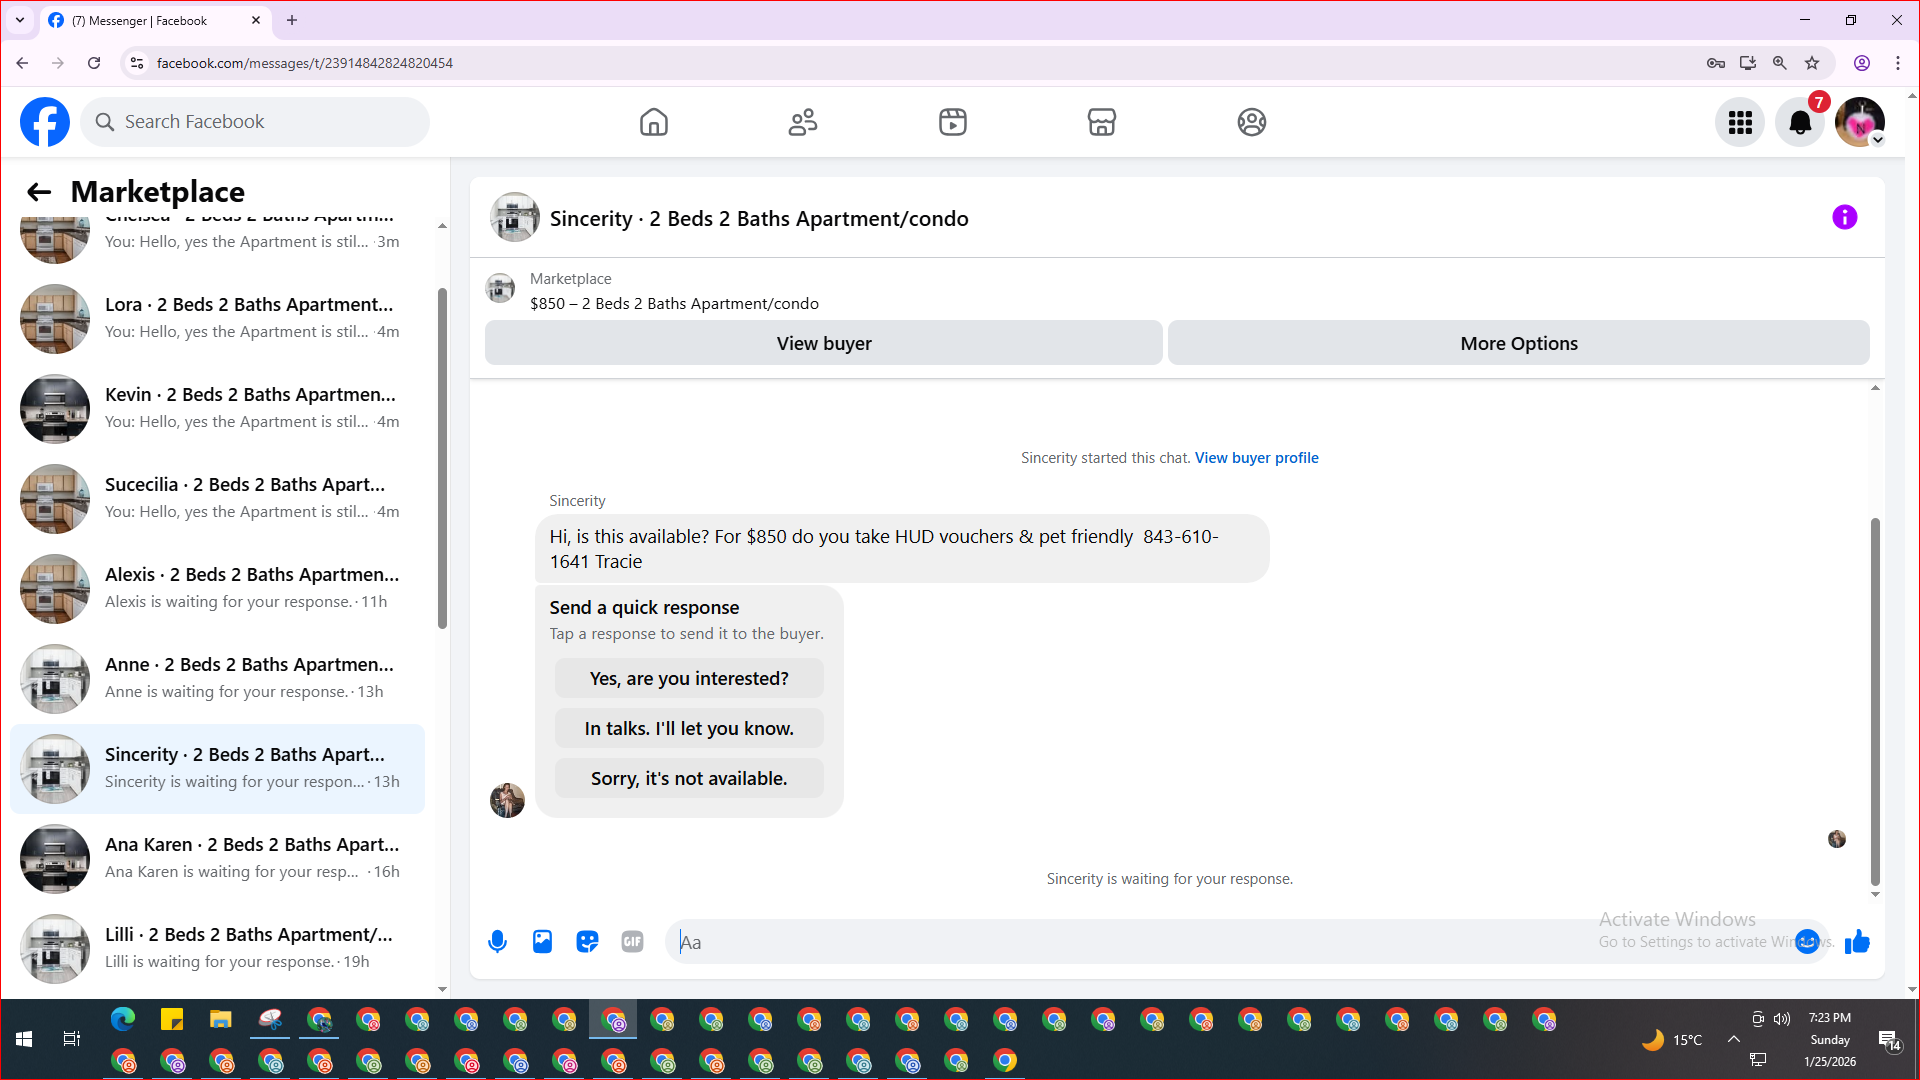This screenshot has height=1080, width=1920.
Task: Open the volume control in system tray
Action: tap(1782, 1019)
